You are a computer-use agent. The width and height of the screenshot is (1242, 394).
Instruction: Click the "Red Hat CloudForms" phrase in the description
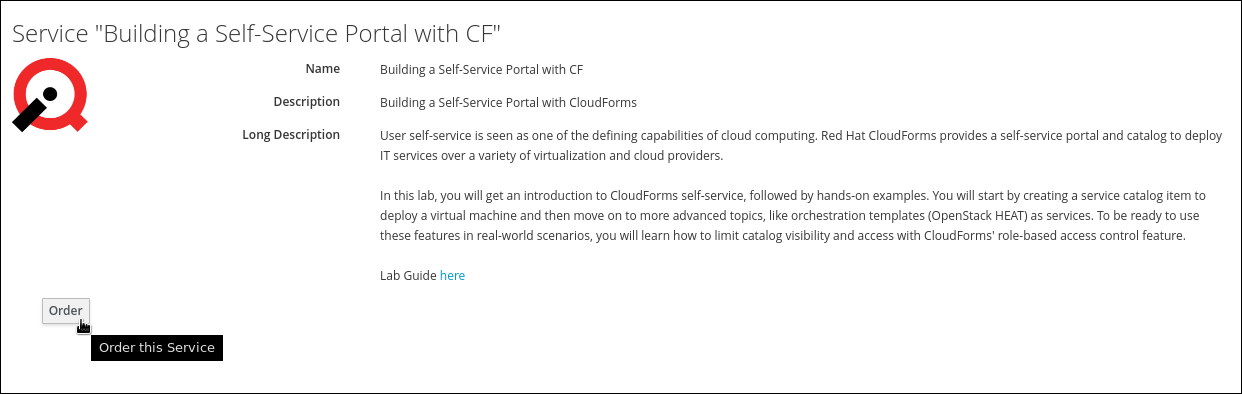(x=880, y=136)
